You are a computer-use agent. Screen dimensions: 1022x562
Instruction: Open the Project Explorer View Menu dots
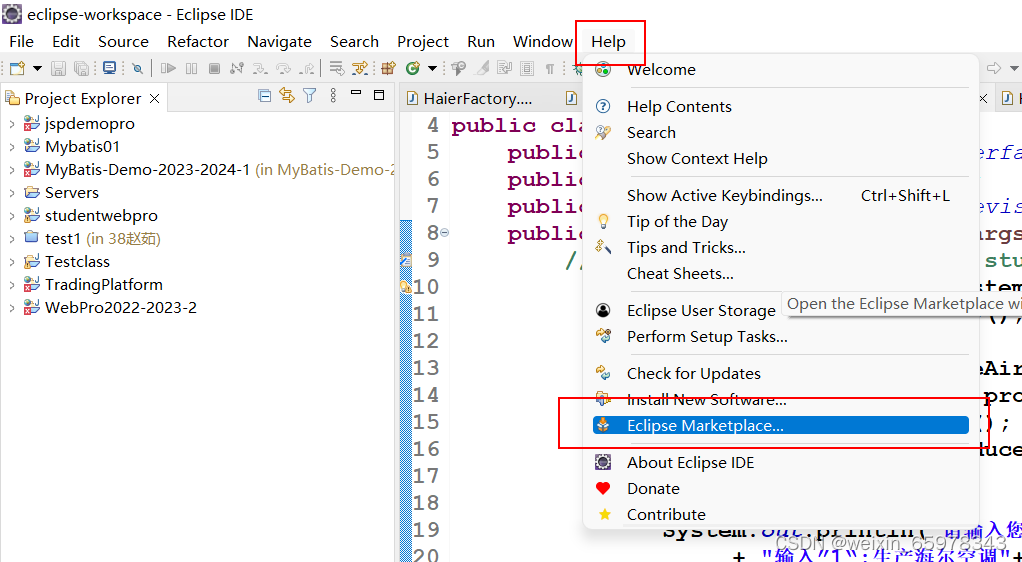point(333,96)
